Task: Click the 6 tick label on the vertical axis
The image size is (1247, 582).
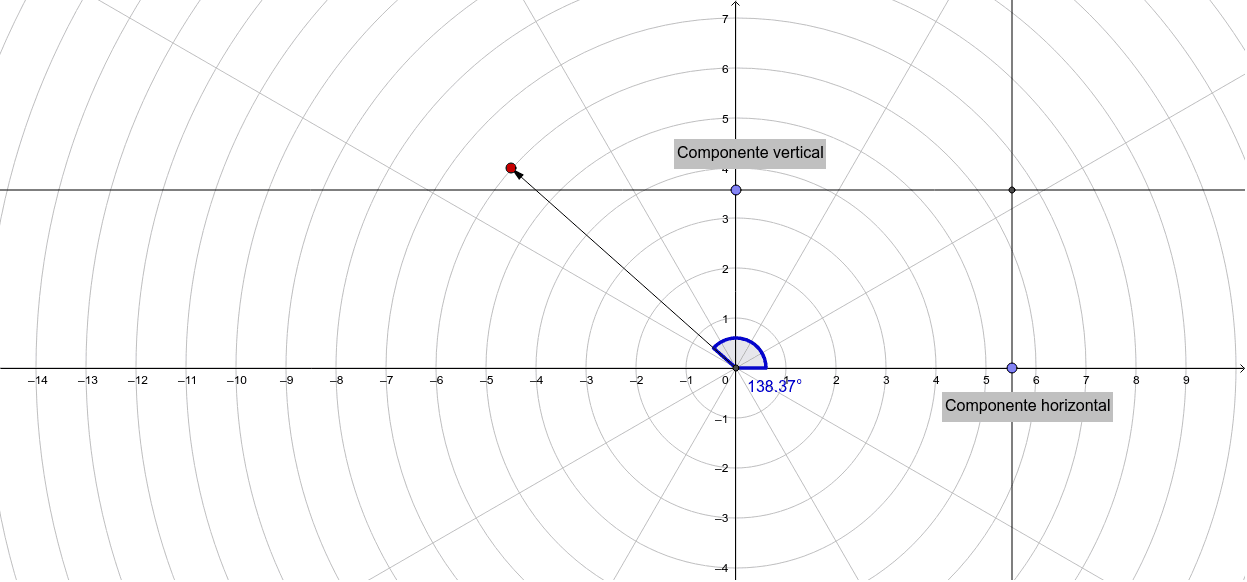Action: pyautogui.click(x=724, y=69)
